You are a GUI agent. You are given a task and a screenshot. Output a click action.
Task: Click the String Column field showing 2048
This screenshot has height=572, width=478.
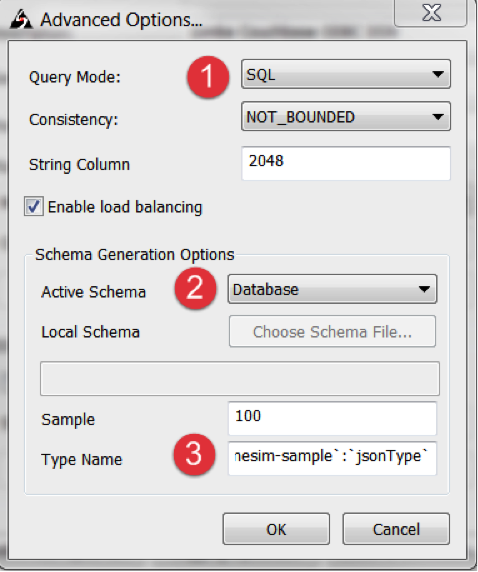[346, 163]
